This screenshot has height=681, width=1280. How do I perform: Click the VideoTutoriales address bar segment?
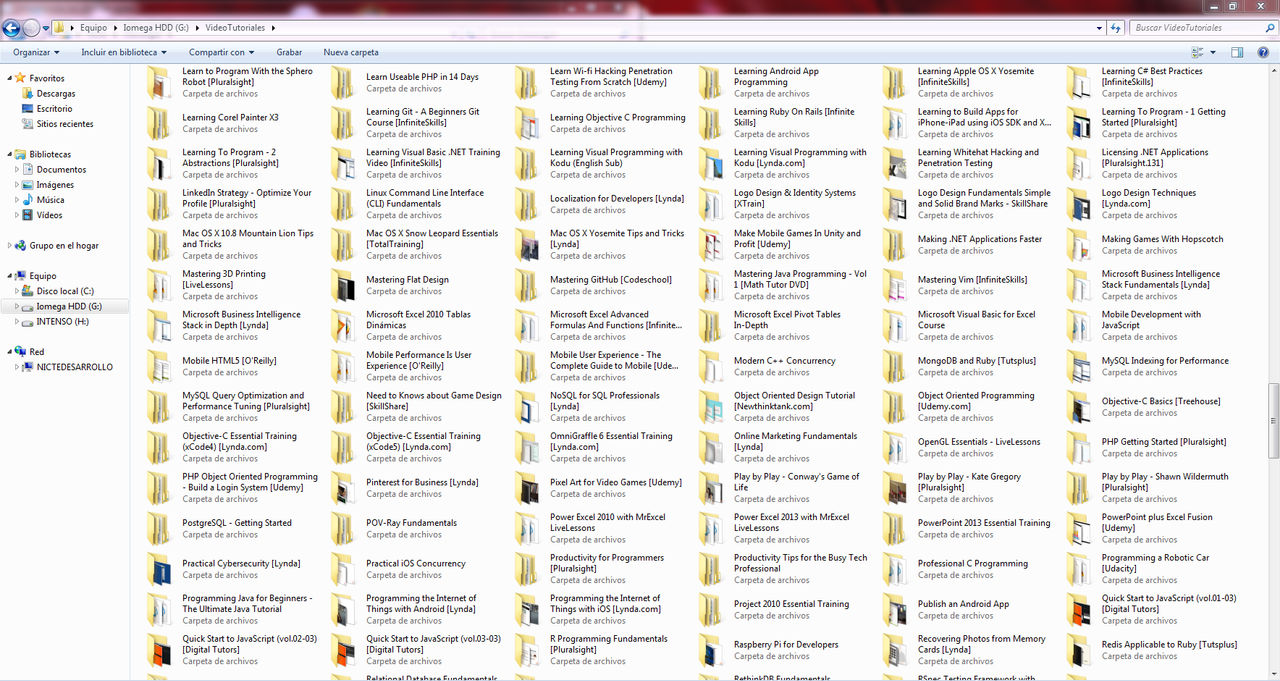[x=235, y=28]
